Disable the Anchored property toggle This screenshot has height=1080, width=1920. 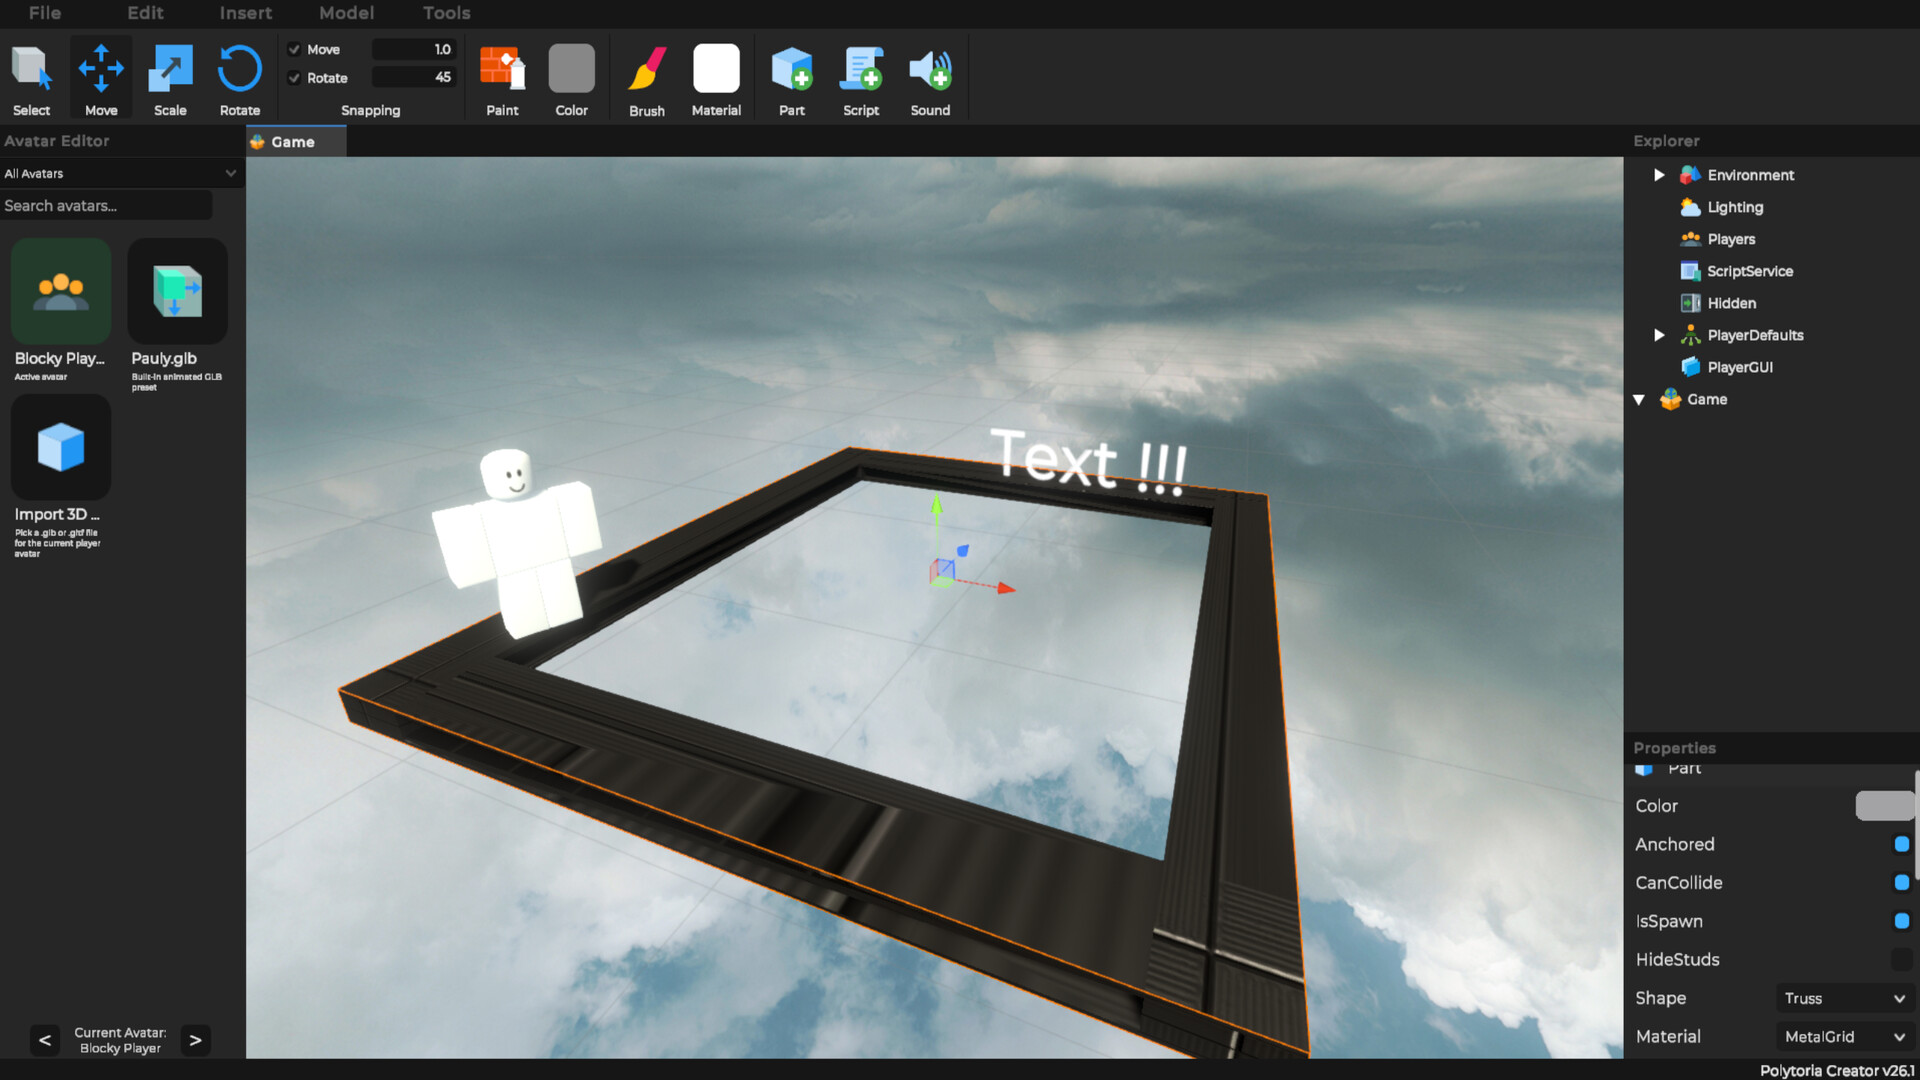1901,844
